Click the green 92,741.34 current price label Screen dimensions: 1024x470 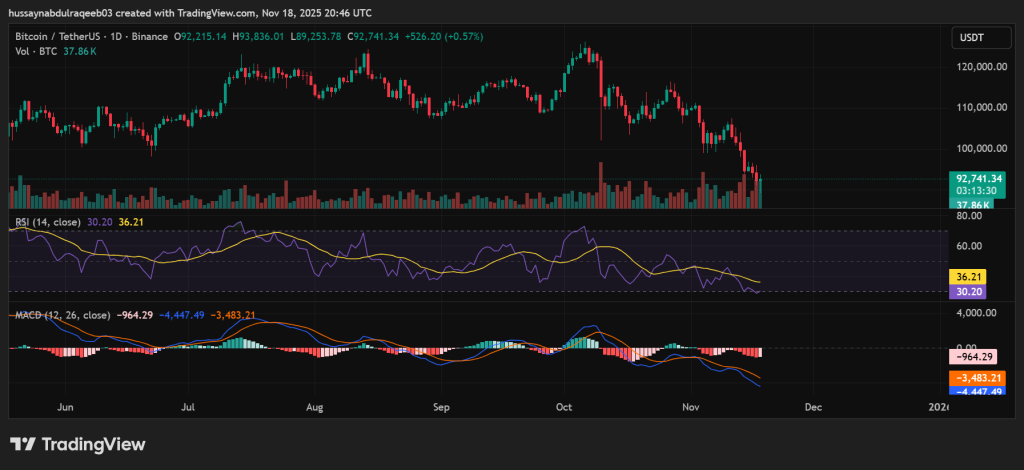point(975,178)
